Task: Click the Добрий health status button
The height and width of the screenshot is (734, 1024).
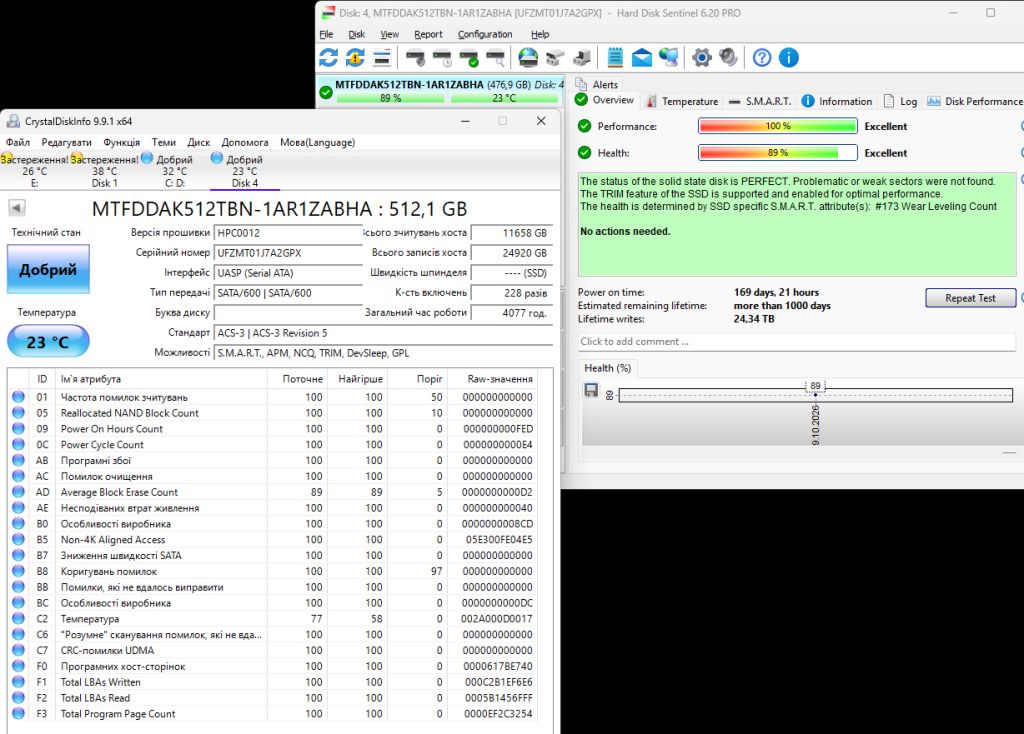Action: [48, 269]
